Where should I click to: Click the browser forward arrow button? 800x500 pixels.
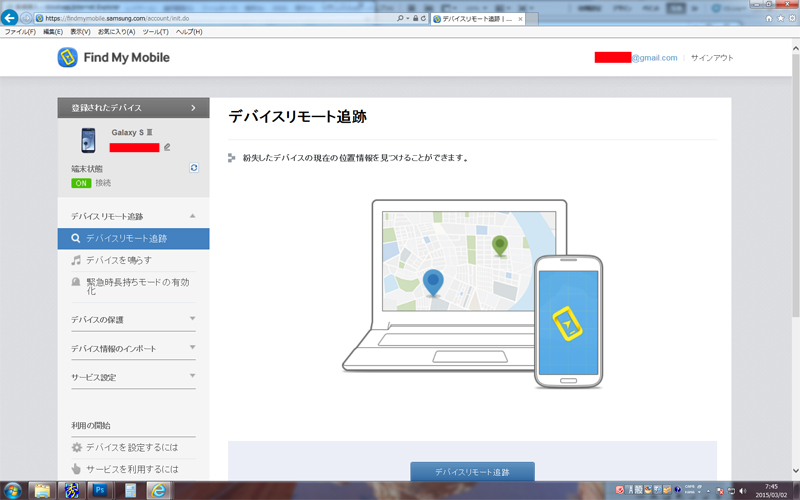click(x=26, y=18)
